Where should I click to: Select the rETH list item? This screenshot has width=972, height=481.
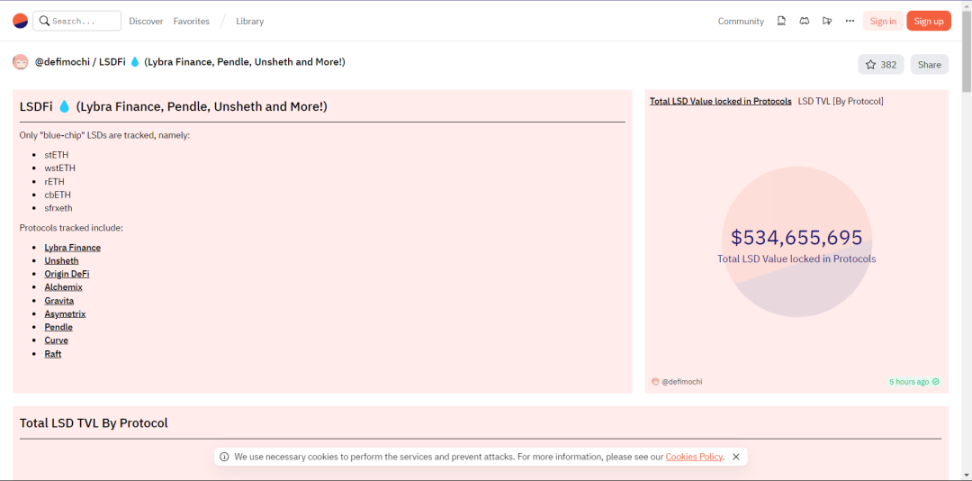pyautogui.click(x=55, y=182)
